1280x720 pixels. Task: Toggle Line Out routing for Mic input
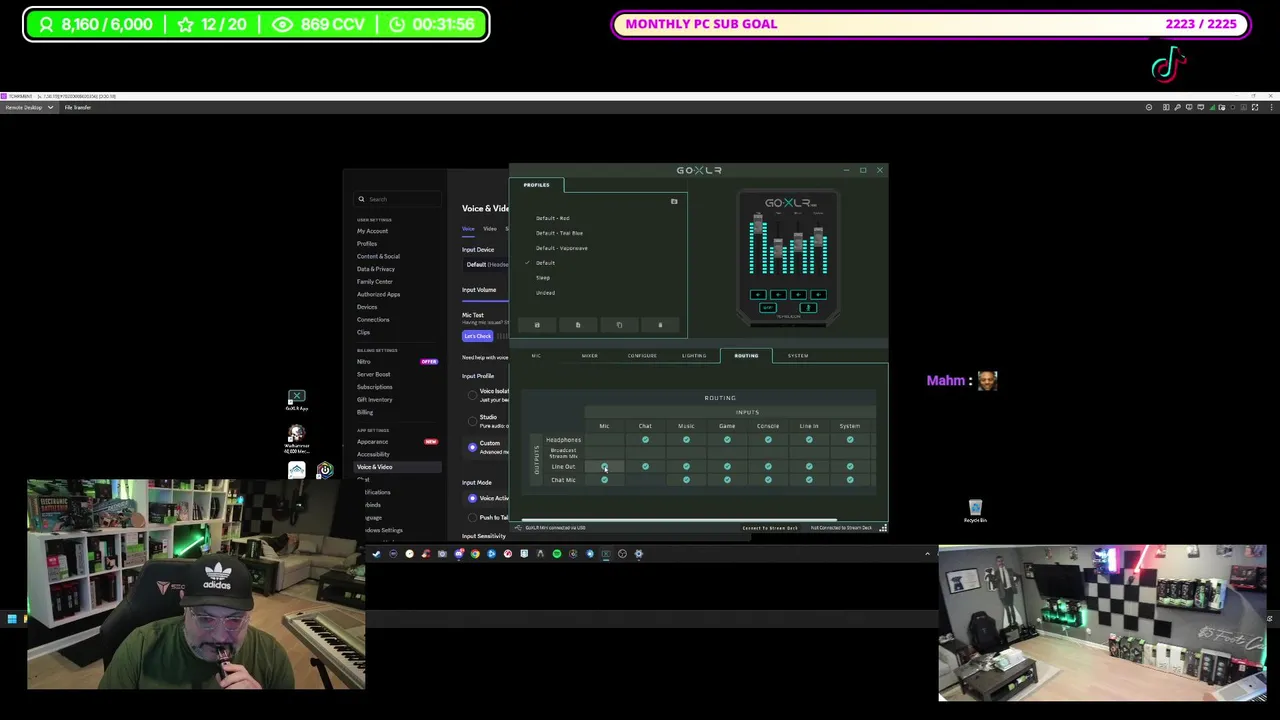click(x=604, y=467)
